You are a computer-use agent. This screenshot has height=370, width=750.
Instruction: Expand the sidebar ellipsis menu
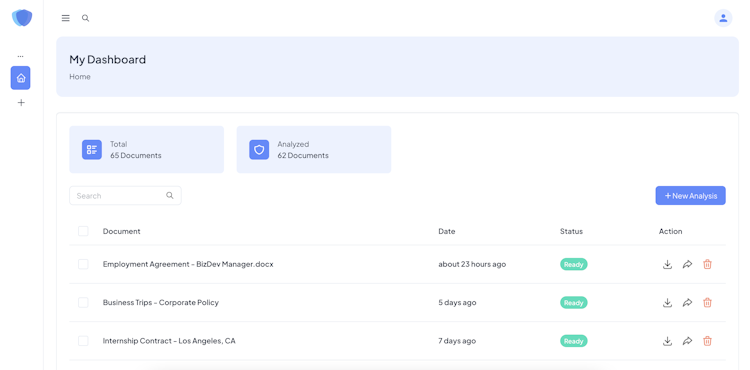coord(20,56)
